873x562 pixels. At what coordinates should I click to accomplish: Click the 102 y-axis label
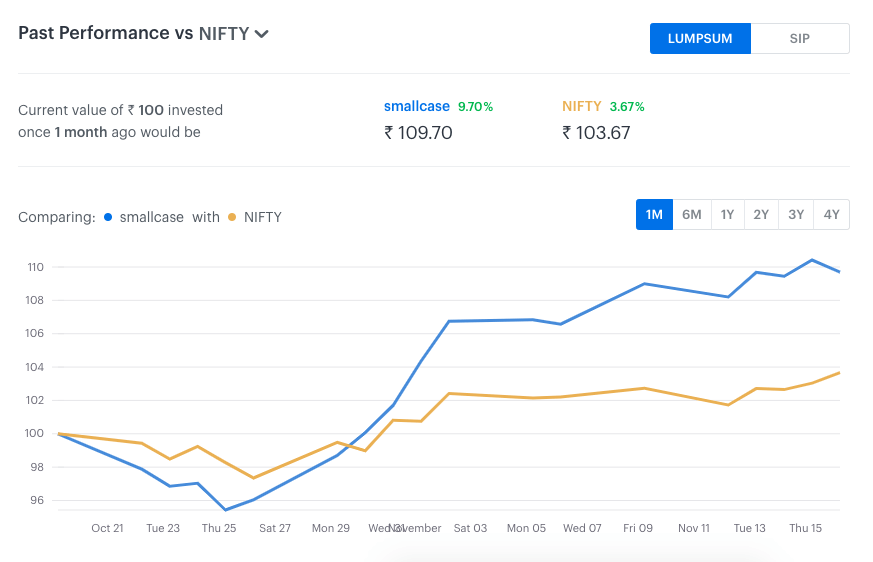point(35,400)
